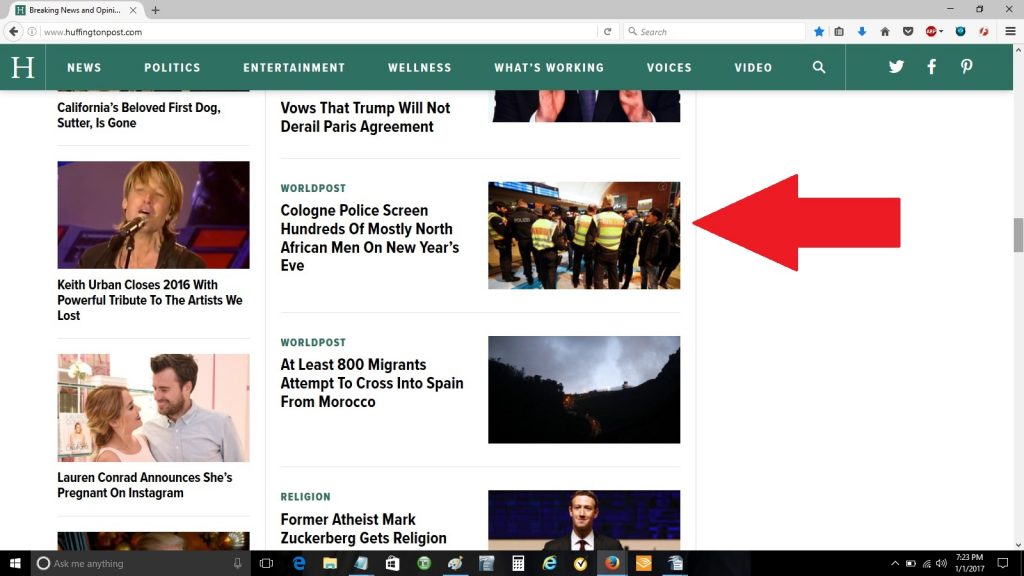Save the page to Pocket
Viewport: 1024px width, 576px height.
(908, 31)
